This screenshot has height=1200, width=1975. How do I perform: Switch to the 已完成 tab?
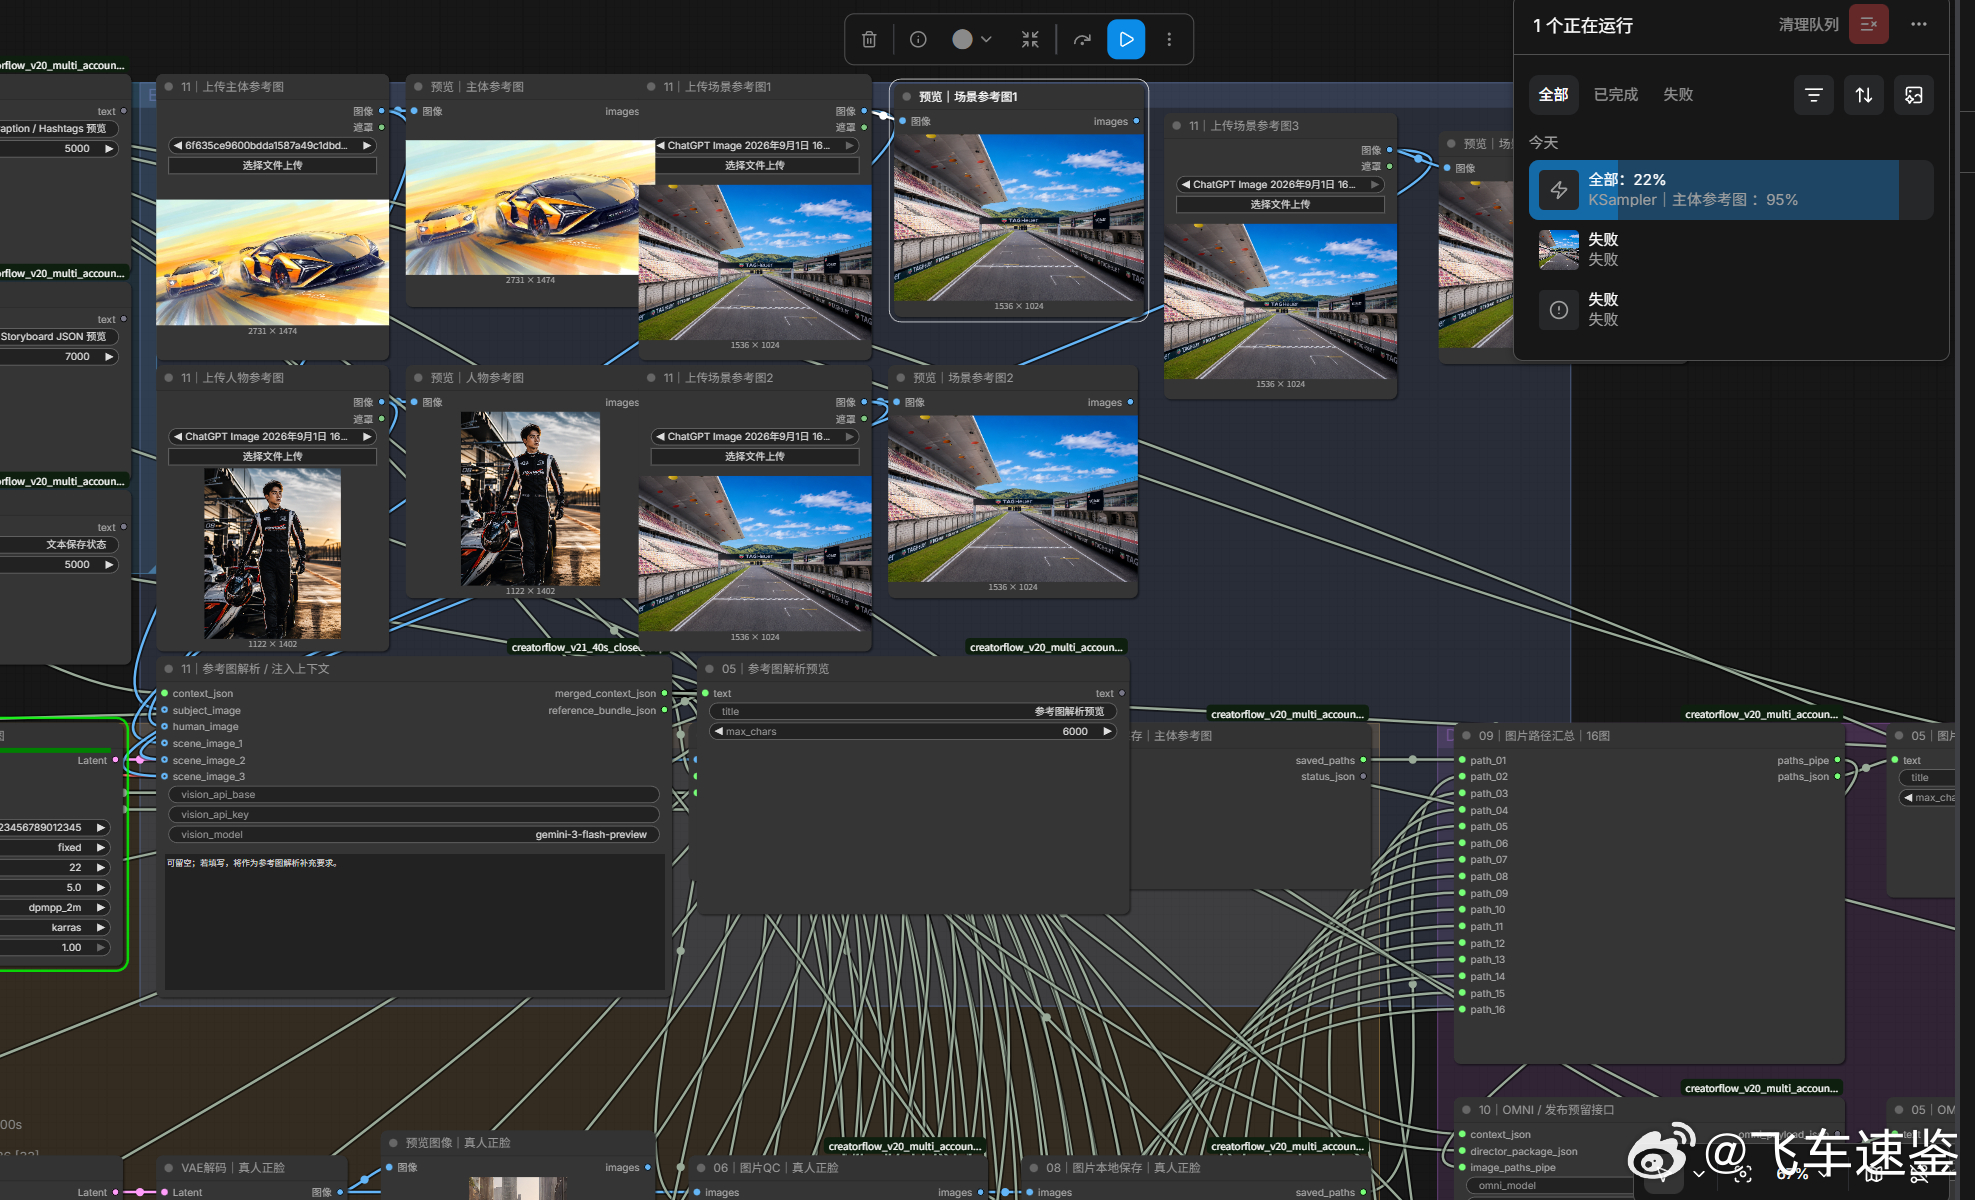coord(1616,95)
